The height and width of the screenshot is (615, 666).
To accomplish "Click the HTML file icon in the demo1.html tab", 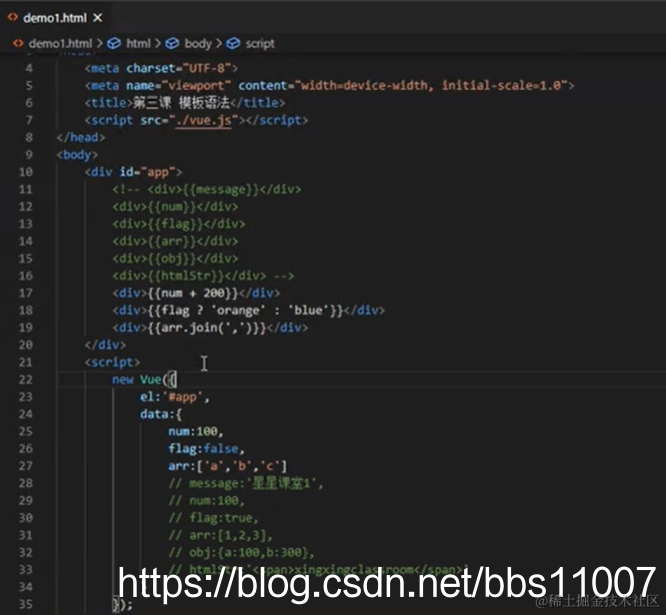I will point(13,17).
